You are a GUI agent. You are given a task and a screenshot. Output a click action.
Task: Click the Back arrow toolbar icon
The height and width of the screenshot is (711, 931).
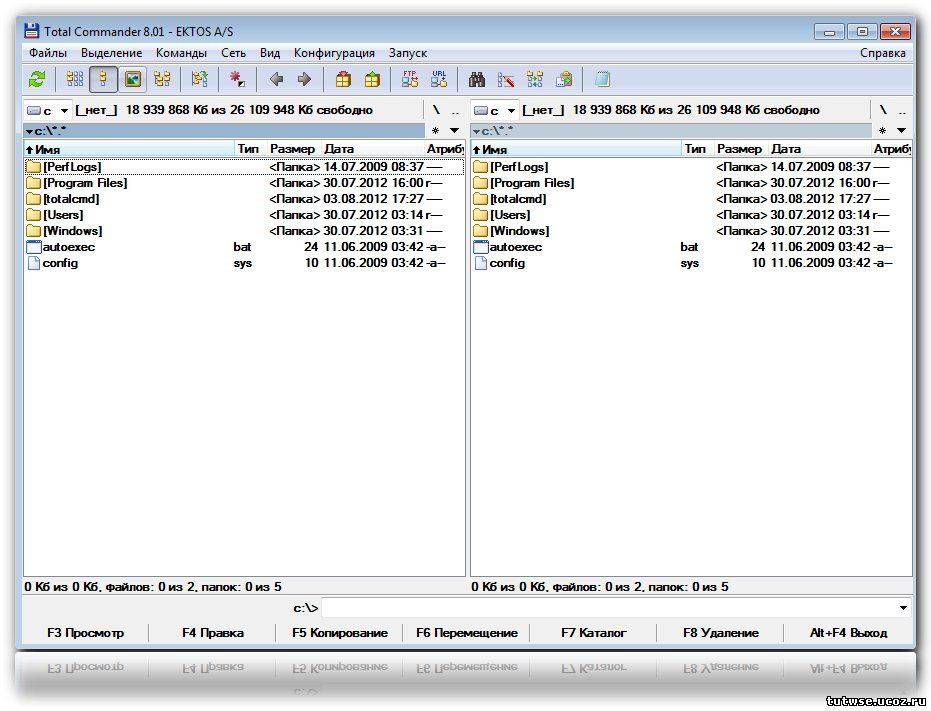(276, 79)
